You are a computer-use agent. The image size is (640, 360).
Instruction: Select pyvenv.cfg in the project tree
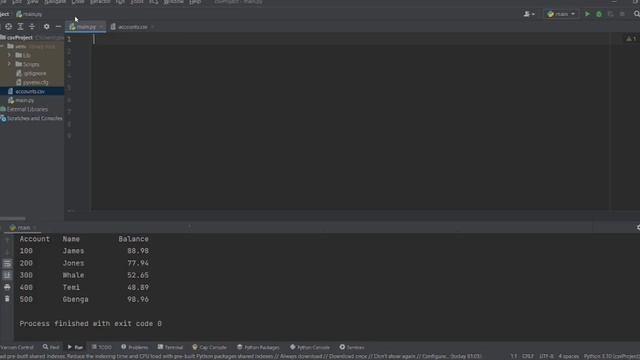[x=32, y=82]
